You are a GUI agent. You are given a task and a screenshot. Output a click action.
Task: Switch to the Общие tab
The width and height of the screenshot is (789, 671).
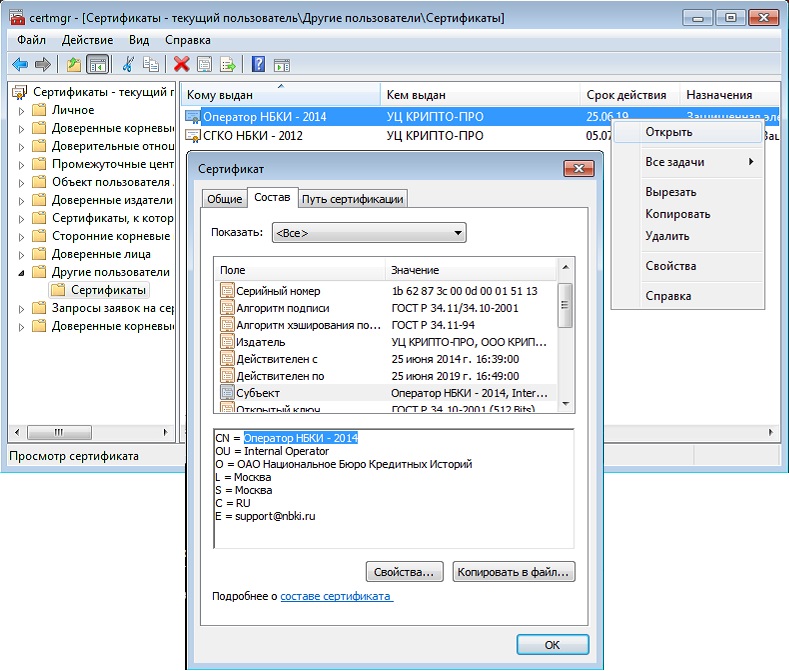point(224,199)
